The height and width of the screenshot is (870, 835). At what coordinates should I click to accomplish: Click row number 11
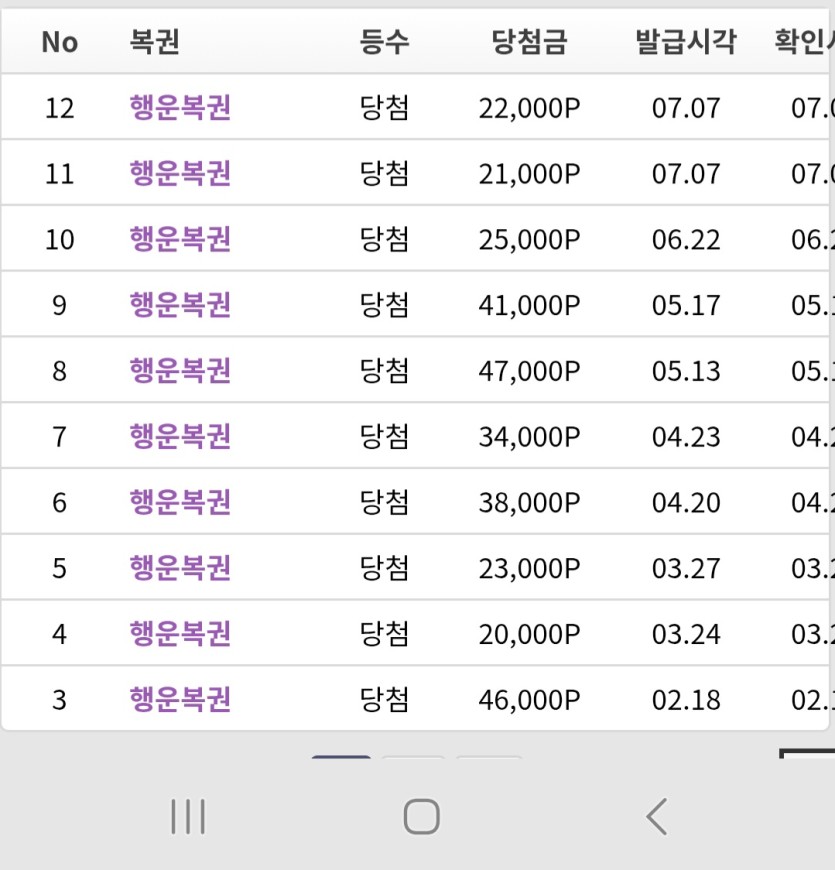[x=59, y=174]
